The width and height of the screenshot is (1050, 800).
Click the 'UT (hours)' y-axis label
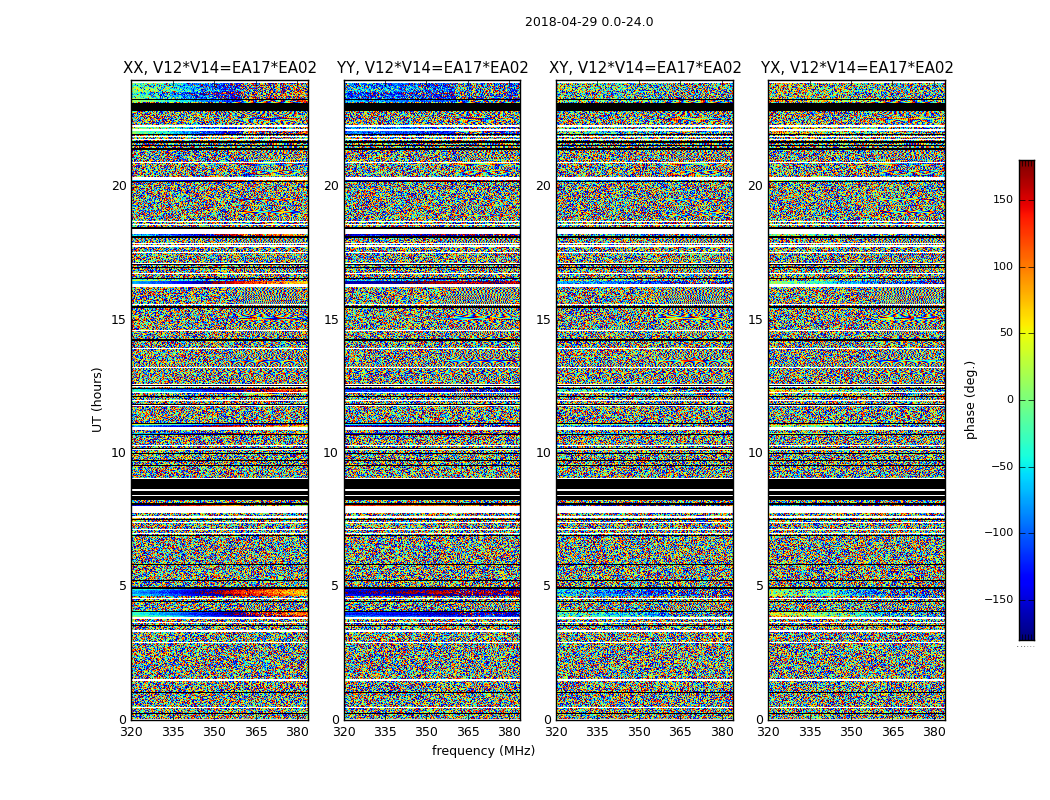[98, 399]
